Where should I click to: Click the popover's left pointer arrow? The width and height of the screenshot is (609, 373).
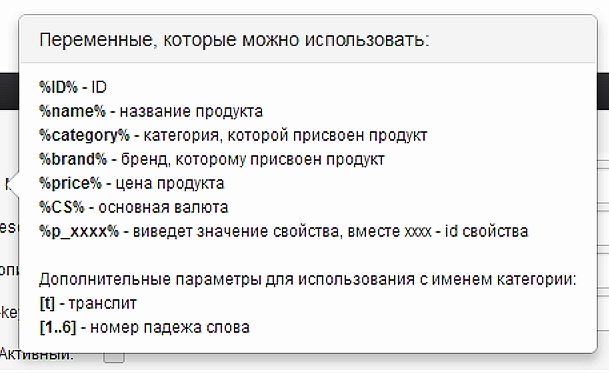pos(14,183)
